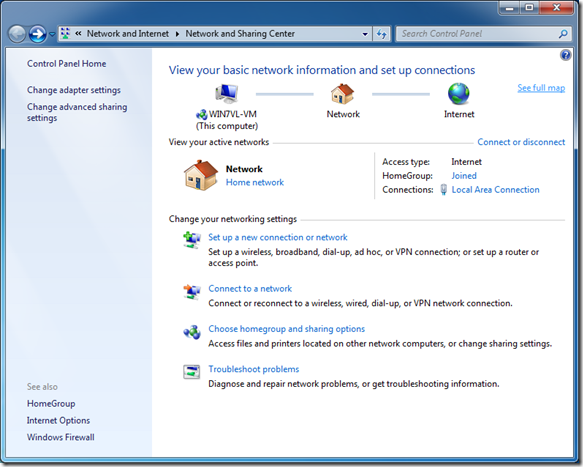The image size is (583, 467).
Task: Open Change adapter settings
Action: pyautogui.click(x=74, y=90)
